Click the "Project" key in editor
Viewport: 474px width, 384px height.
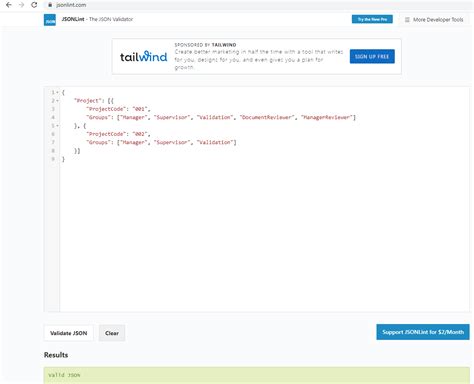pyautogui.click(x=87, y=101)
